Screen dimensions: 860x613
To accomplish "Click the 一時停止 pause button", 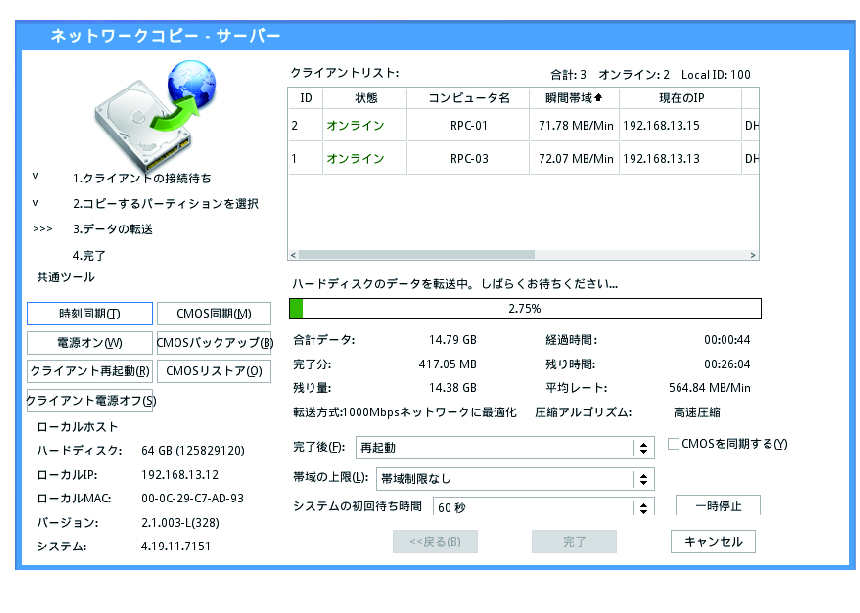I will click(x=717, y=506).
